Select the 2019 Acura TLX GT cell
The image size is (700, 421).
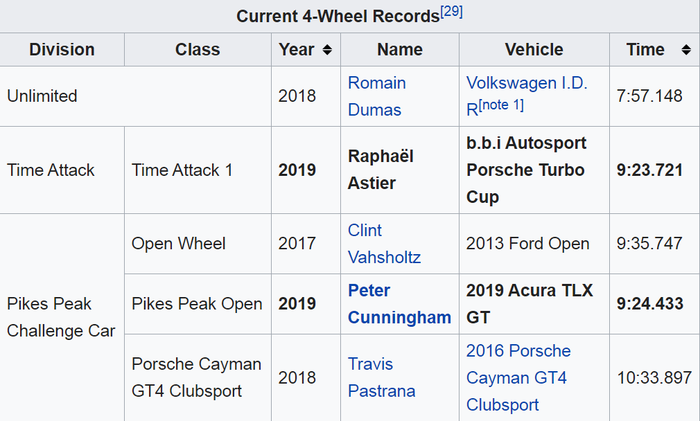(x=534, y=304)
